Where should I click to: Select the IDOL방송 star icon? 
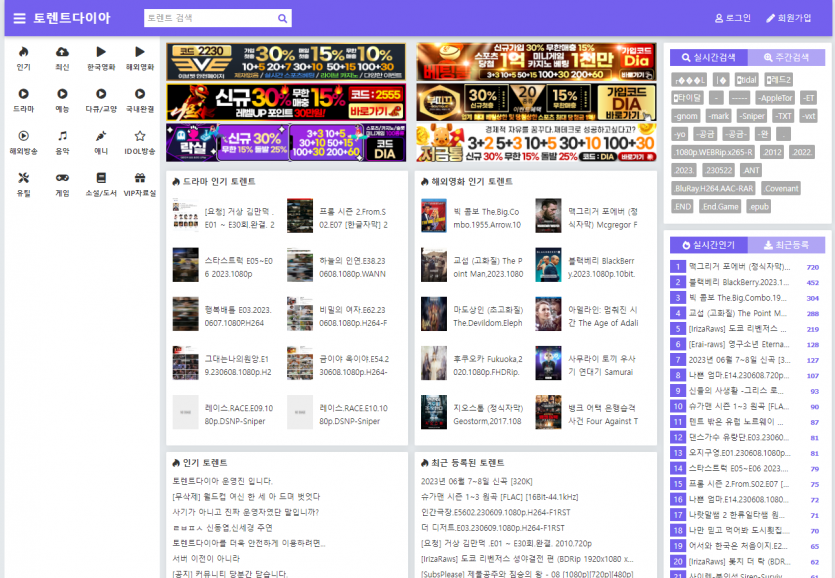pyautogui.click(x=140, y=136)
